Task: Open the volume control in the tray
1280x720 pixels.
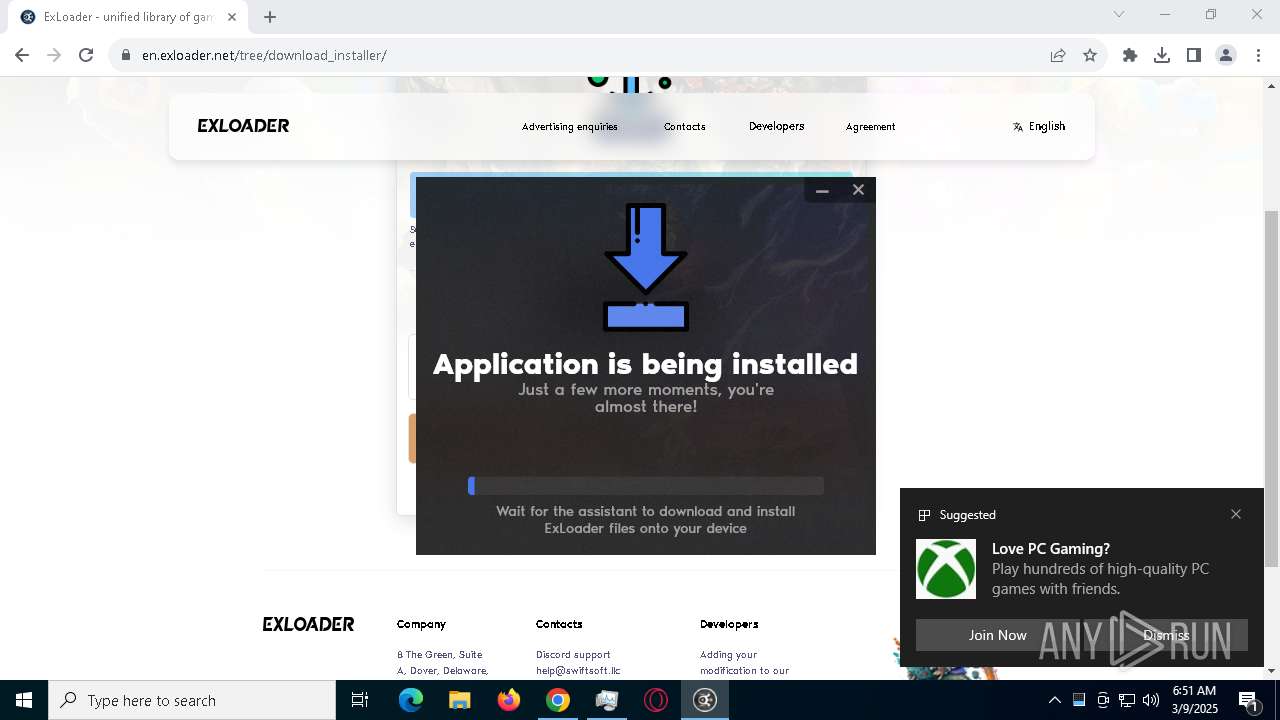Action: coord(1151,700)
